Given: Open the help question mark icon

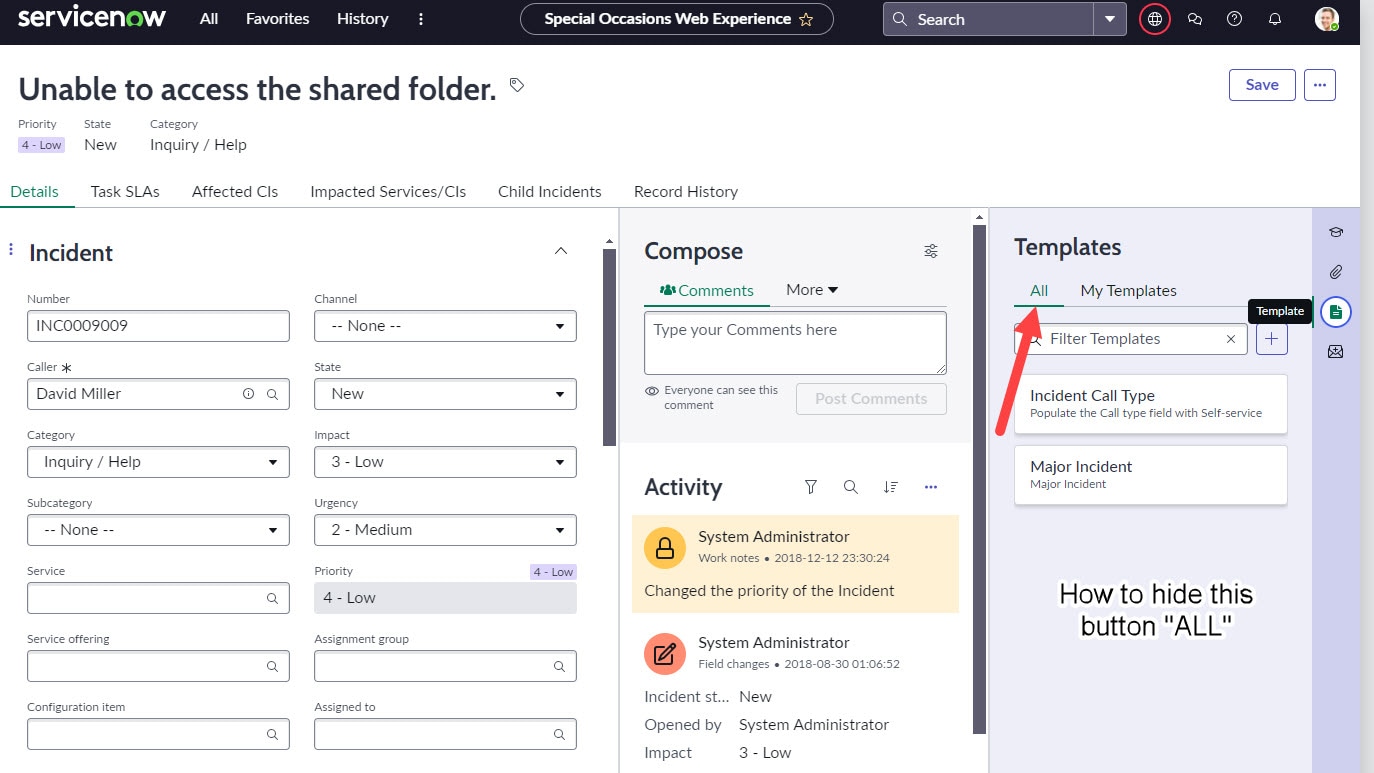Looking at the screenshot, I should tap(1234, 19).
